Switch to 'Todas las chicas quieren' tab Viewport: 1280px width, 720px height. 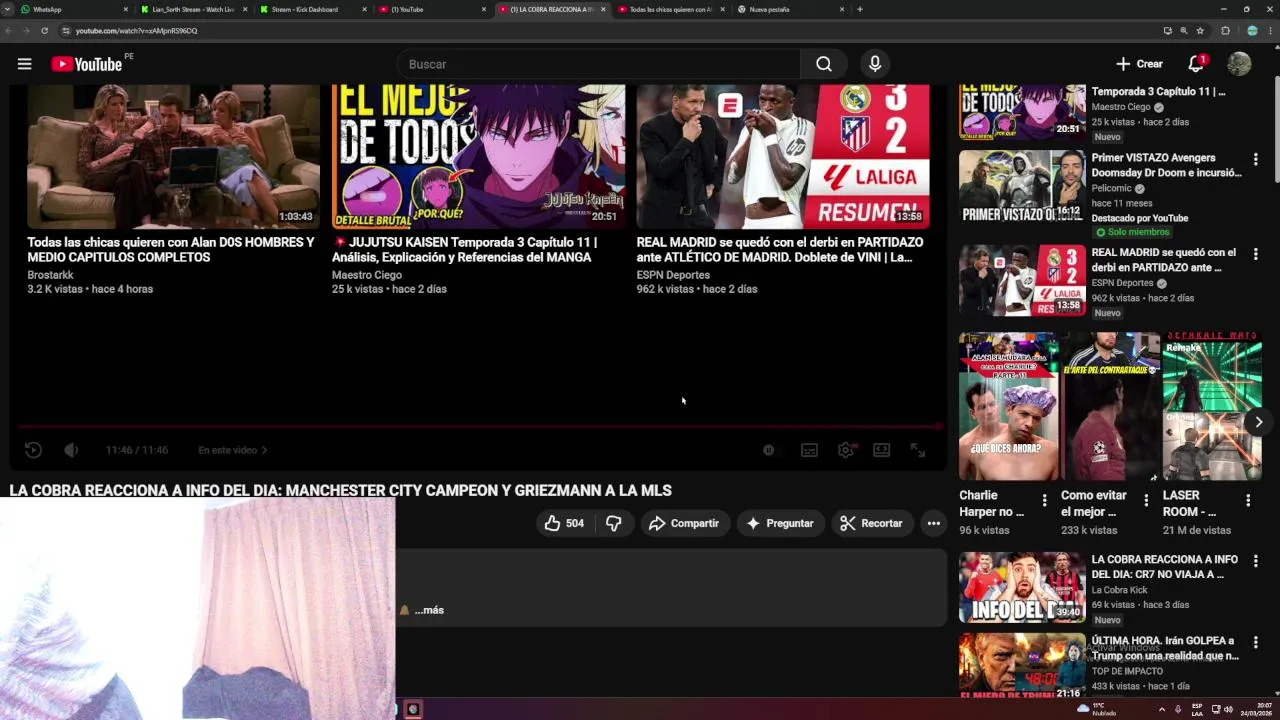pos(670,9)
